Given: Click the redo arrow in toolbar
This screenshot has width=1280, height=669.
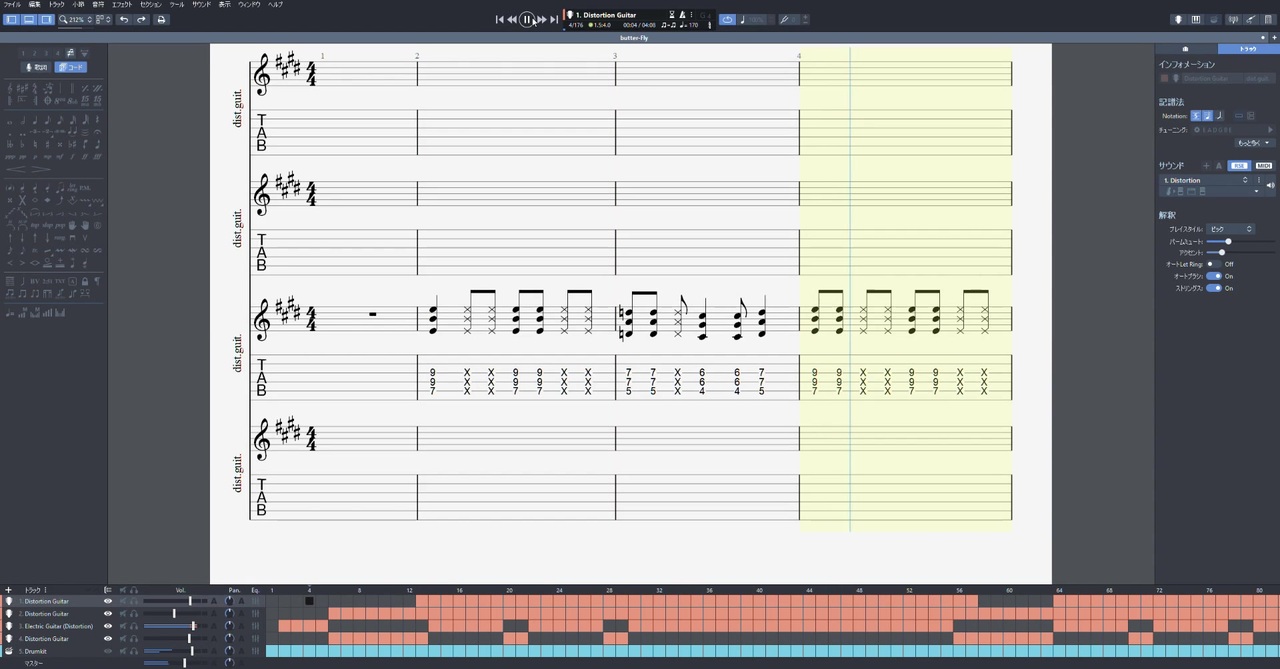Looking at the screenshot, I should [141, 20].
